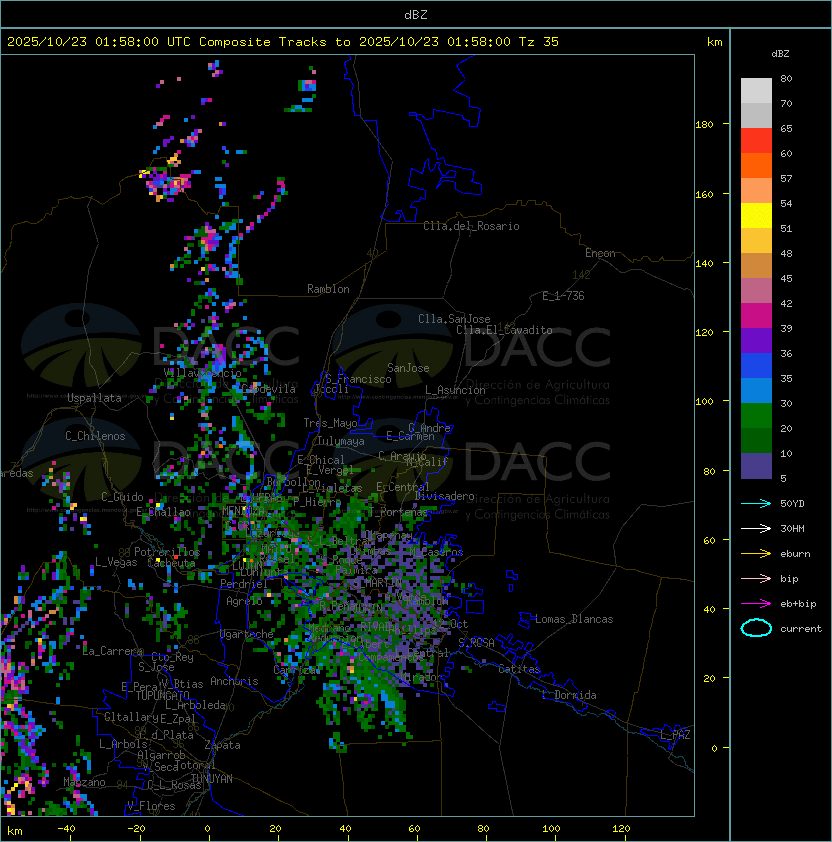Image resolution: width=832 pixels, height=842 pixels.
Task: Click the 'Zapata' map label
Action: click(x=222, y=745)
